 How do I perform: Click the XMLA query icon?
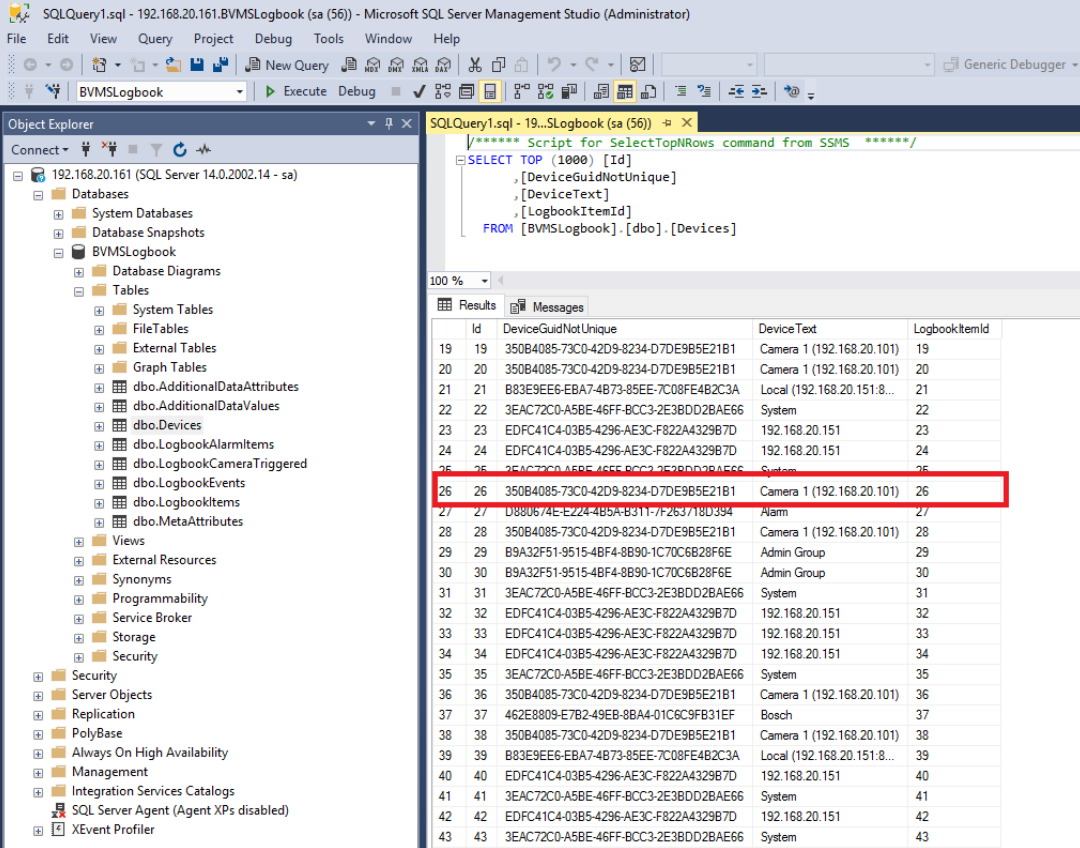419,65
